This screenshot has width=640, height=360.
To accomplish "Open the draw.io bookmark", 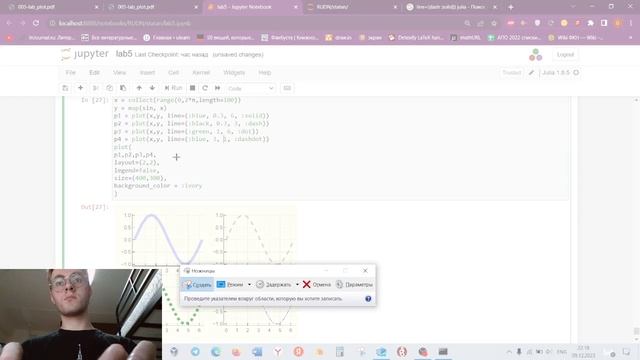I will click(x=339, y=38).
